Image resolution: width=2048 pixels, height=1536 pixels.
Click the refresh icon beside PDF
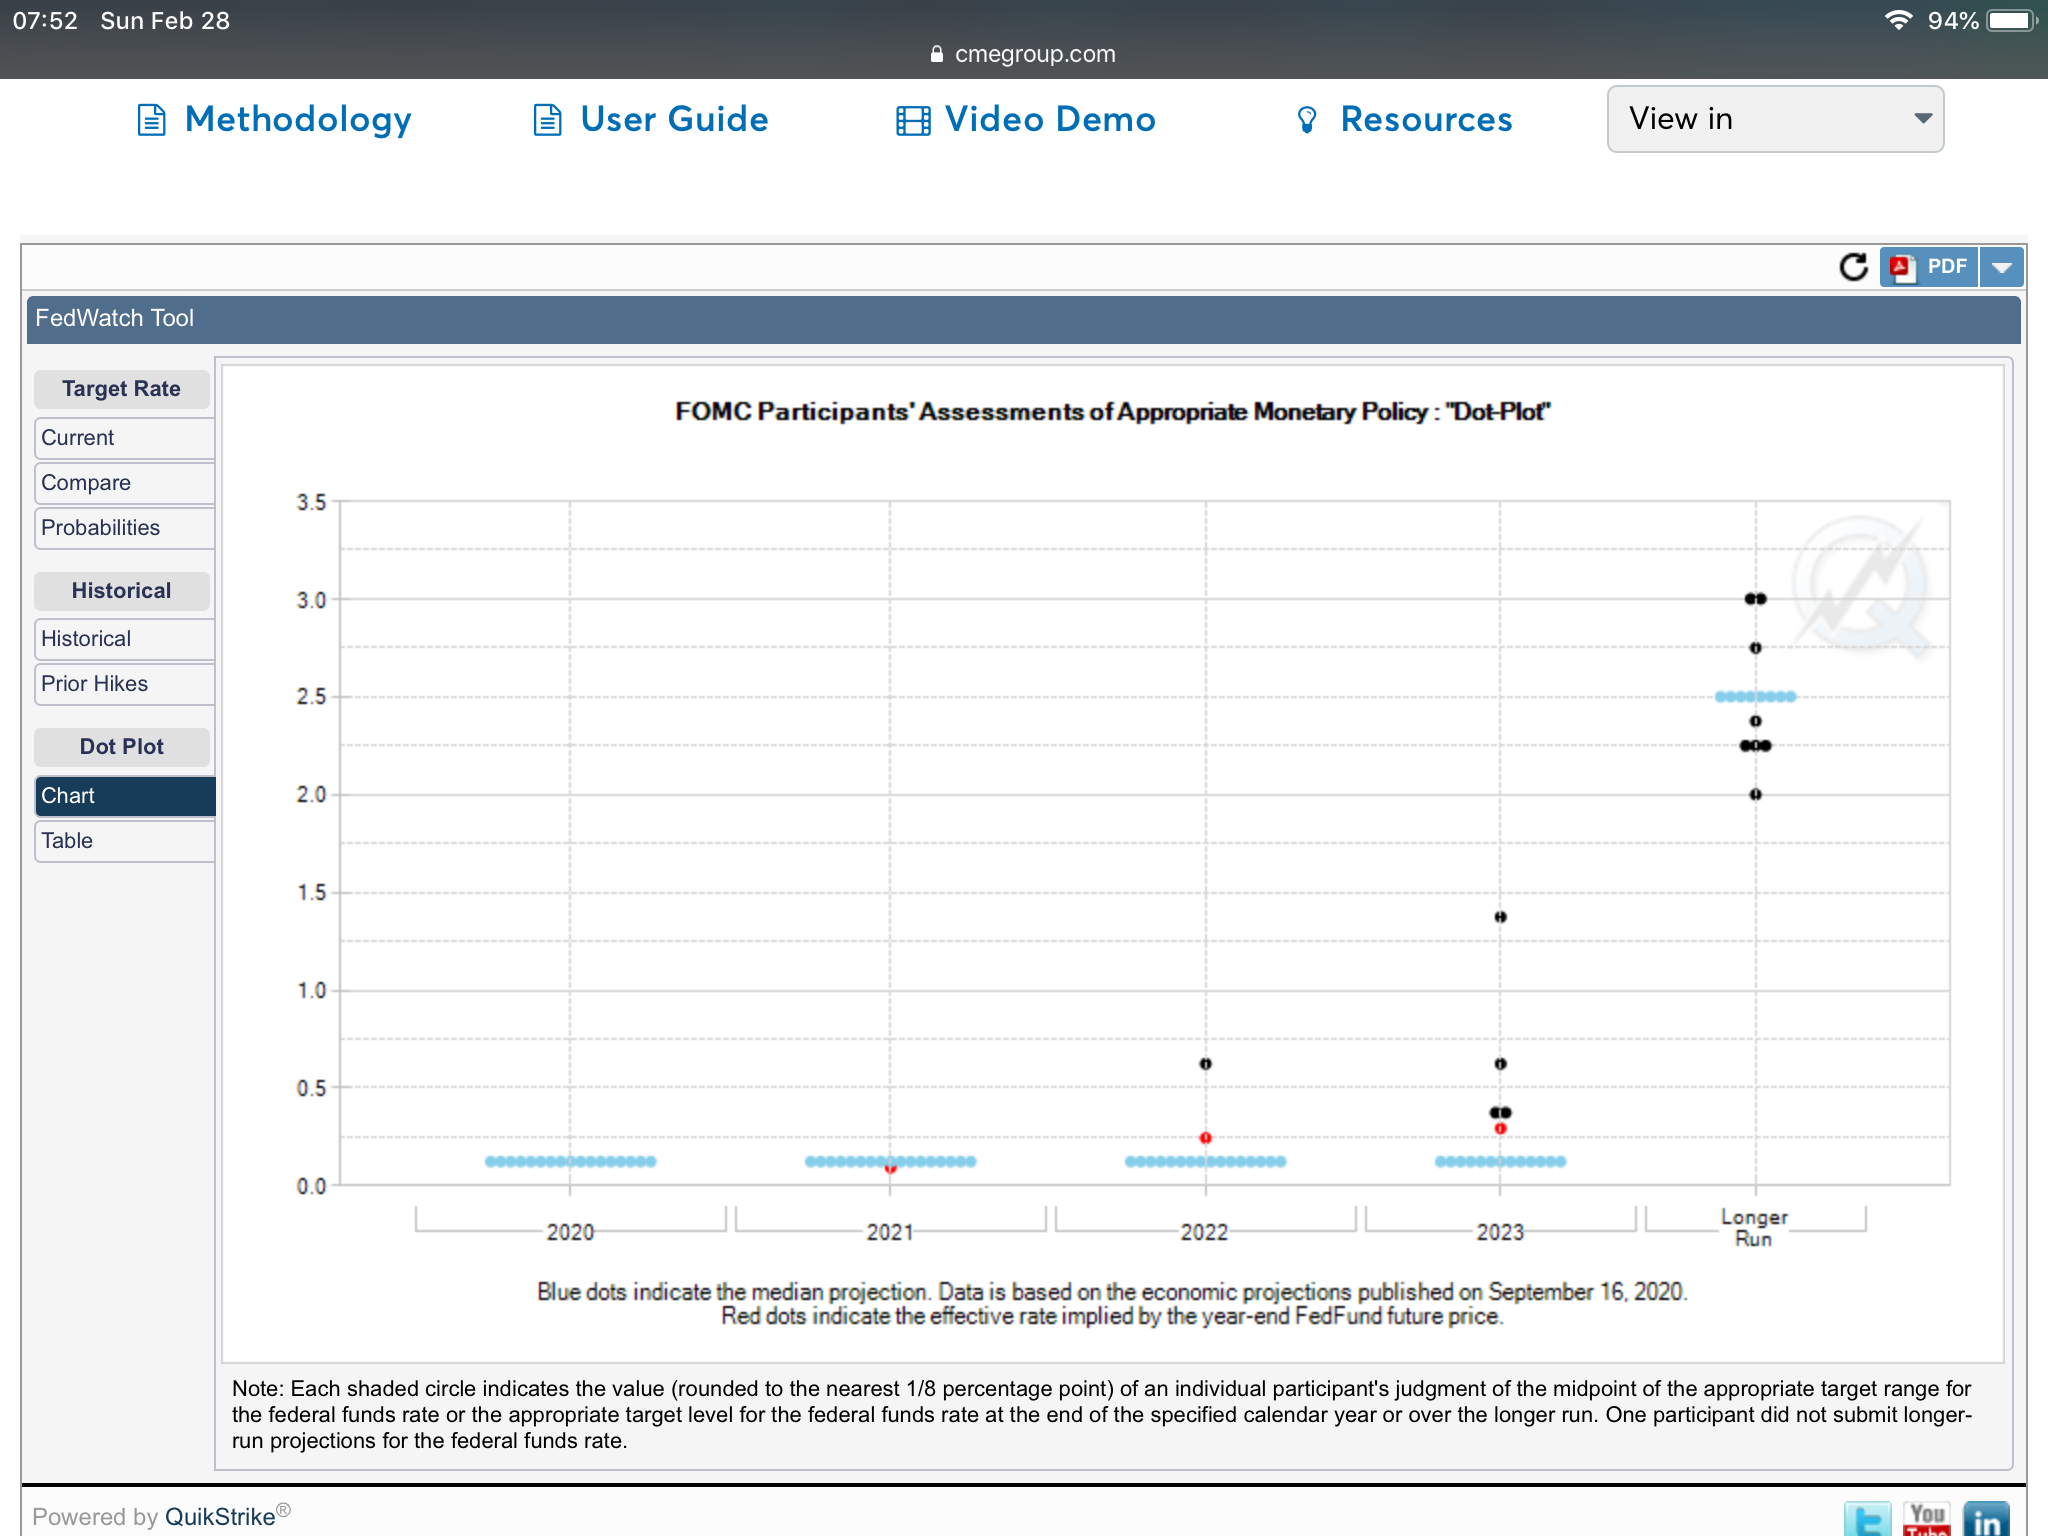coord(1853,267)
